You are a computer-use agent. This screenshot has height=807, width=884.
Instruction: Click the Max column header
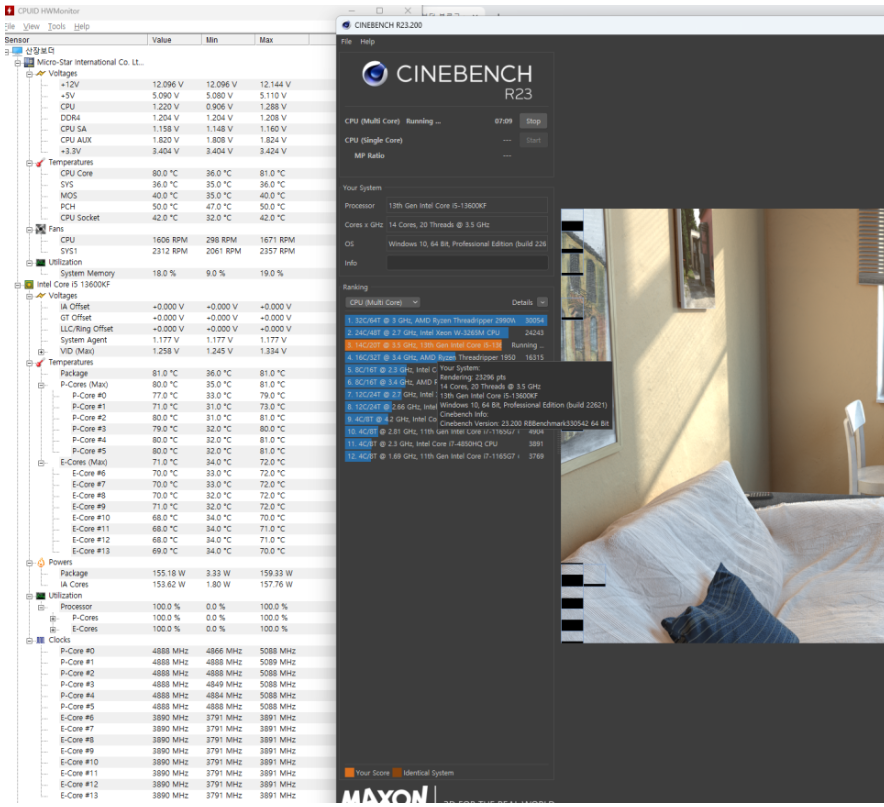(x=281, y=40)
